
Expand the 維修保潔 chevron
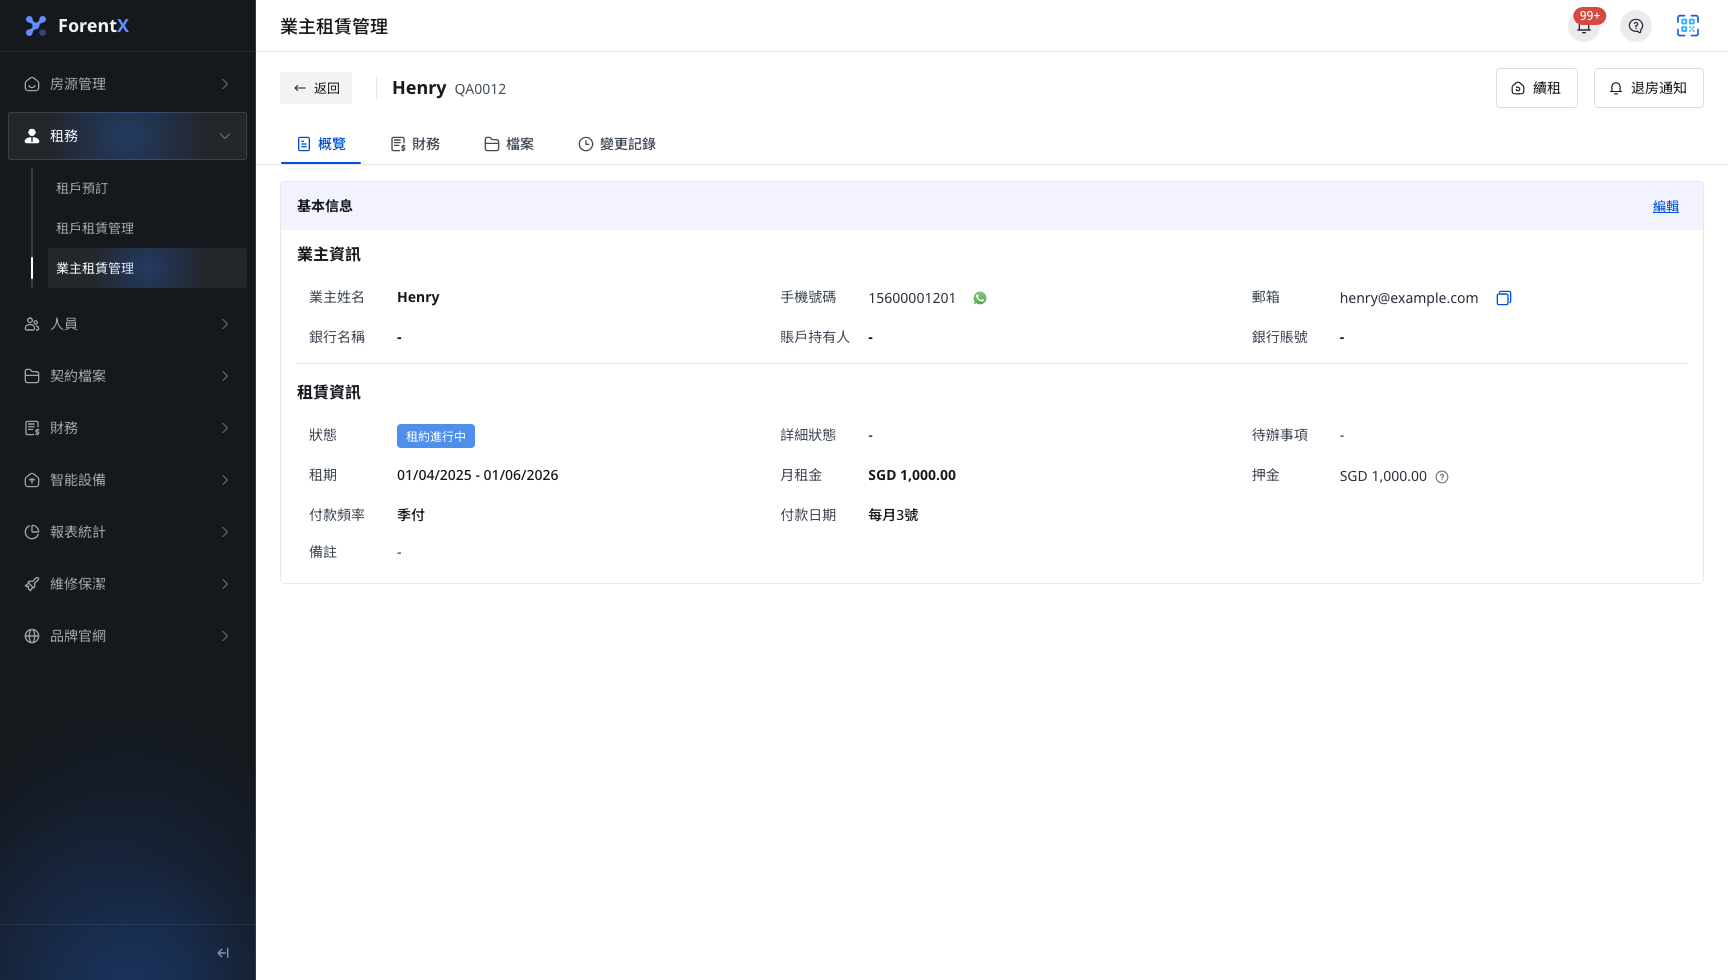(225, 584)
